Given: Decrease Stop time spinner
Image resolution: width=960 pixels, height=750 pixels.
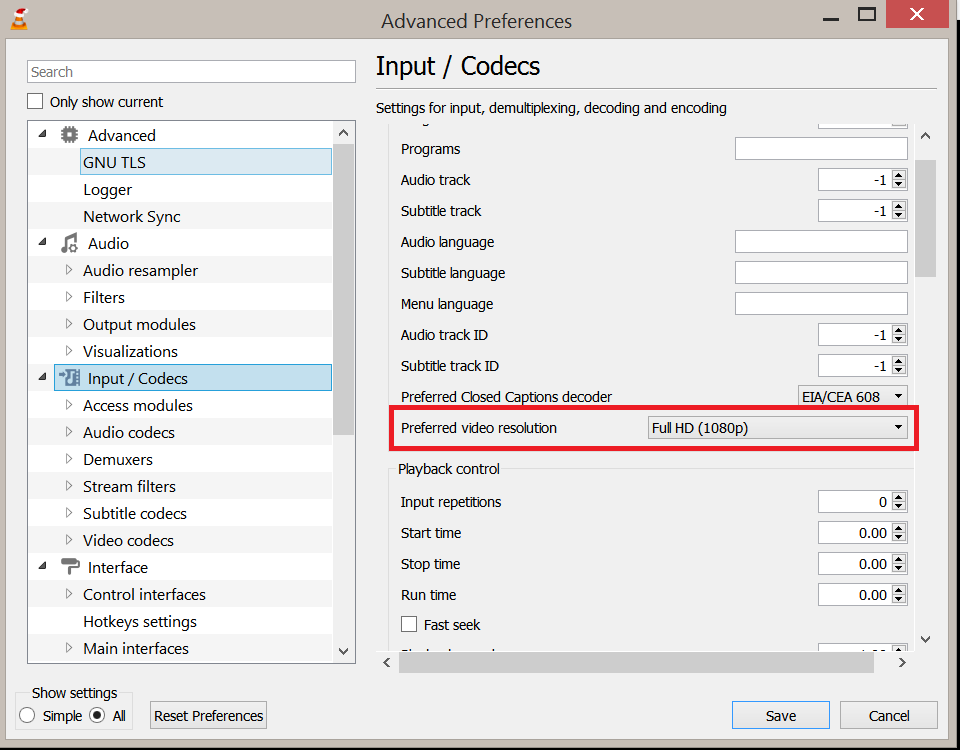Looking at the screenshot, I should click(899, 568).
